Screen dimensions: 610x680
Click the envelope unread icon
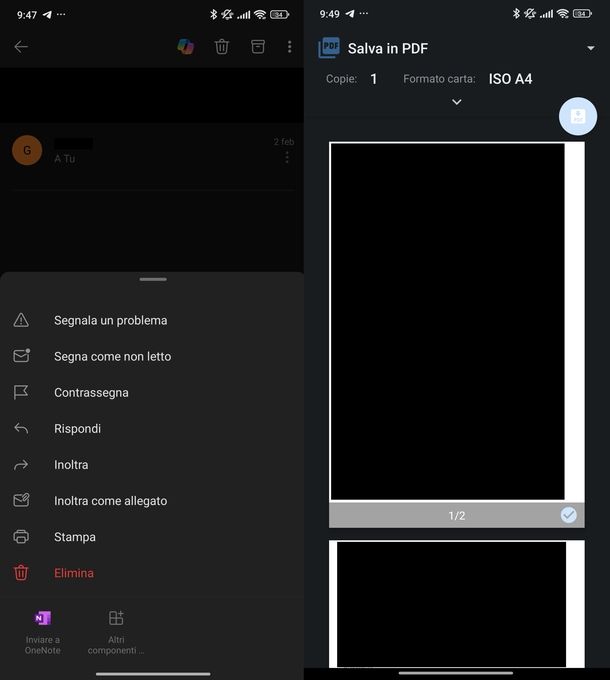pyautogui.click(x=21, y=356)
